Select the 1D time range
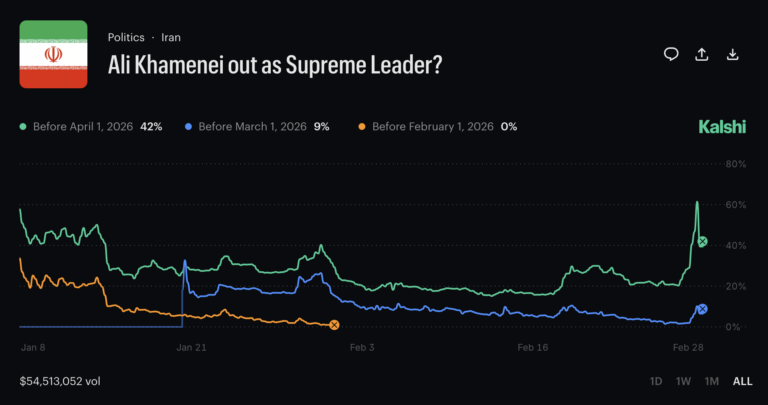The image size is (768, 405). click(656, 381)
